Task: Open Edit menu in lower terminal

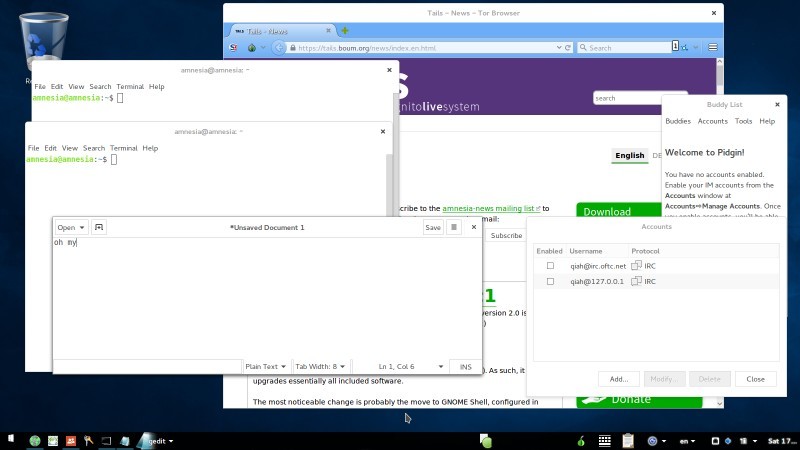Action: [x=51, y=148]
